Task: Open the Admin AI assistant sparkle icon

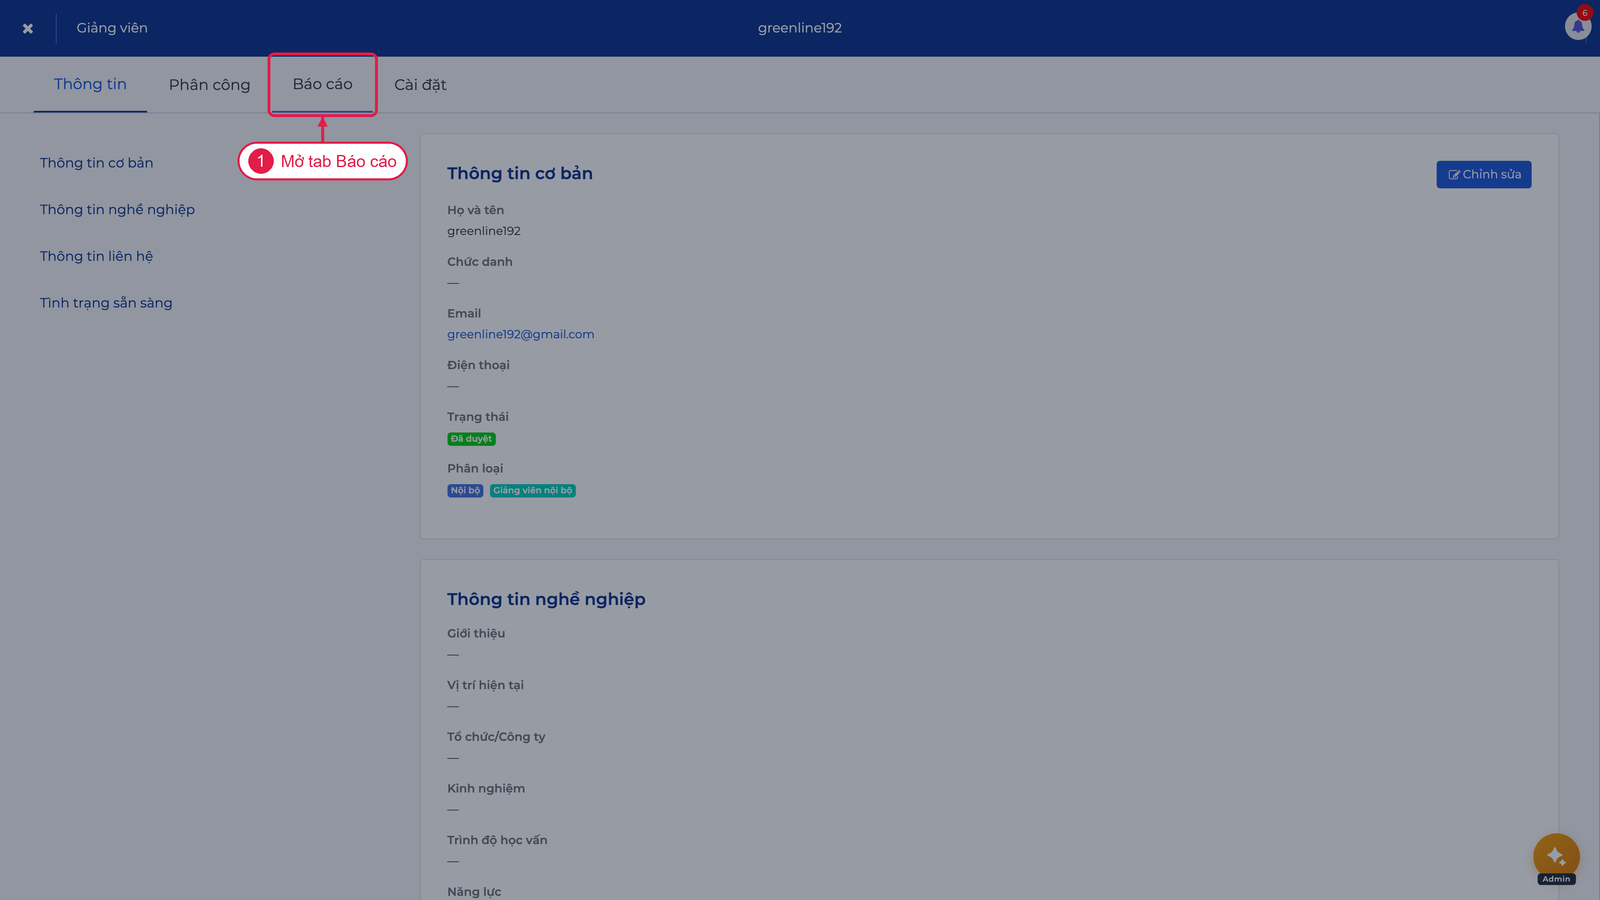Action: coord(1556,856)
